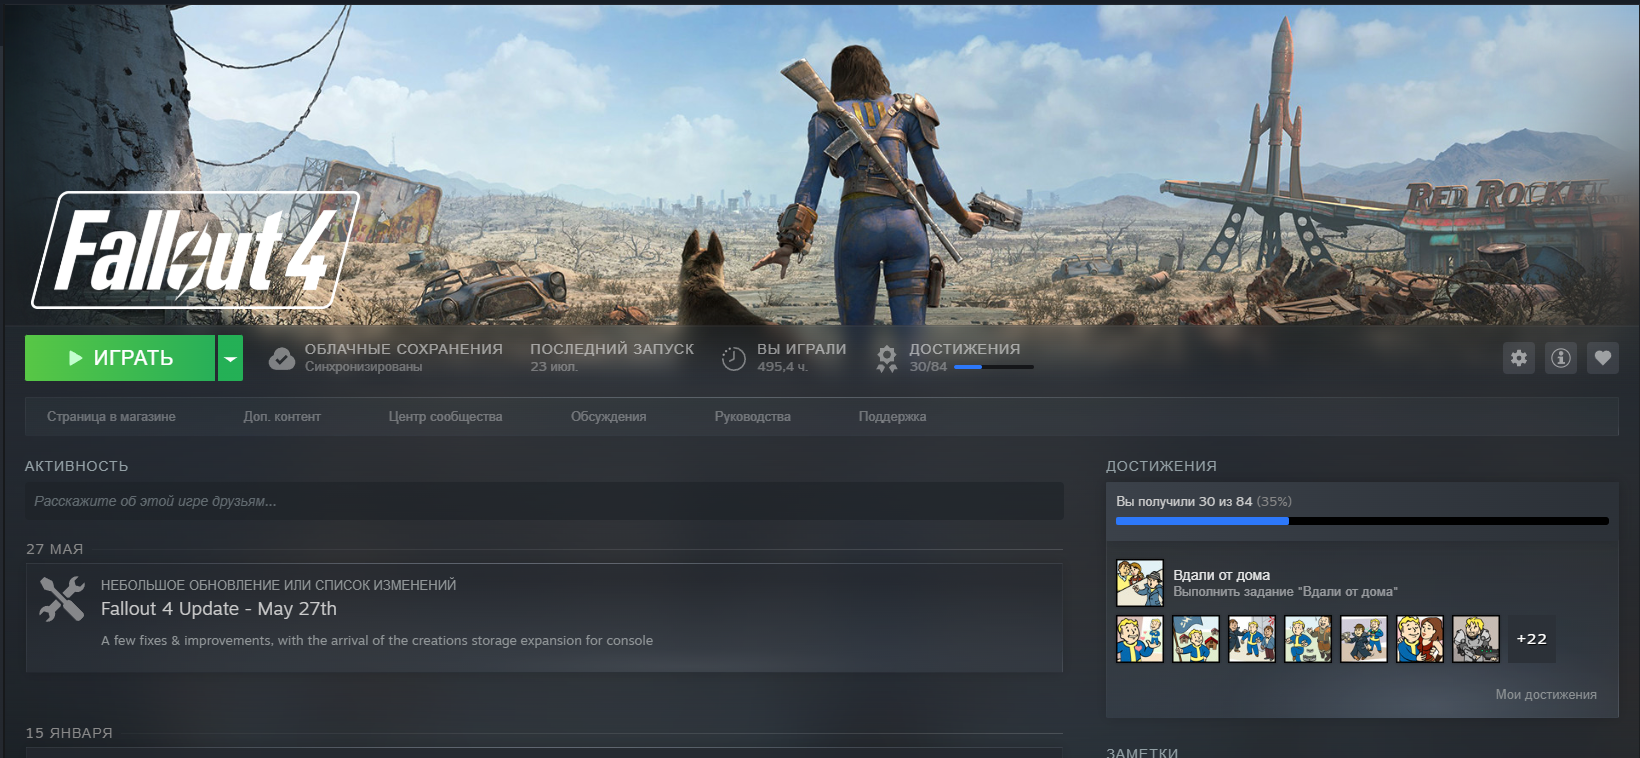Open the launch options dropdown next to ИГРАТЬ
This screenshot has height=758, width=1640.
tap(231, 358)
